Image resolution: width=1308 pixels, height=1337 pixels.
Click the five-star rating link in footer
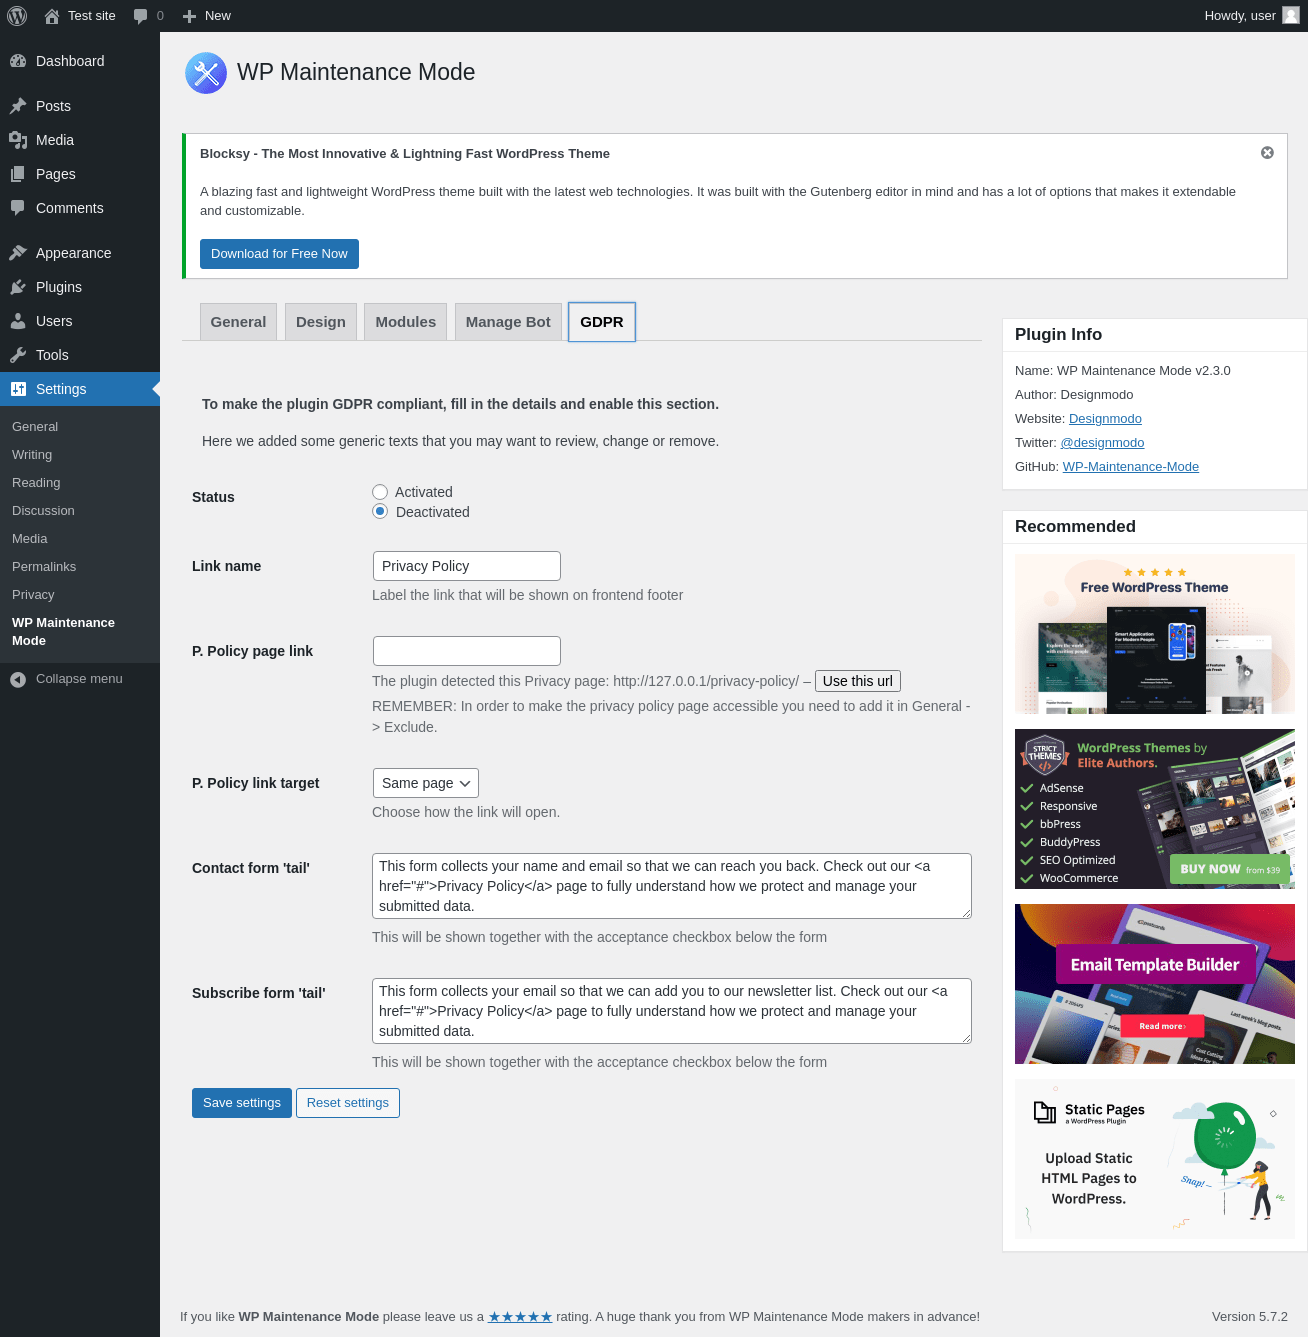coord(520,1317)
